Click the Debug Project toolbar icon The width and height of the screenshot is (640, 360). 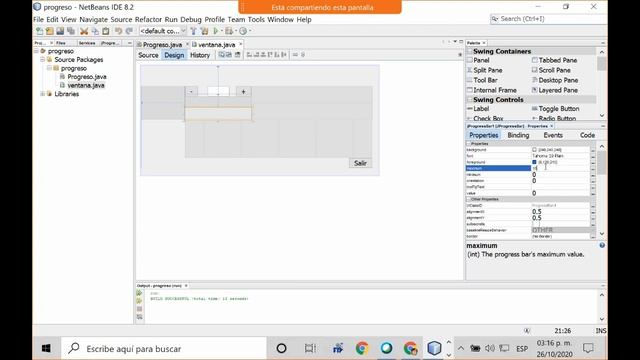coord(229,31)
